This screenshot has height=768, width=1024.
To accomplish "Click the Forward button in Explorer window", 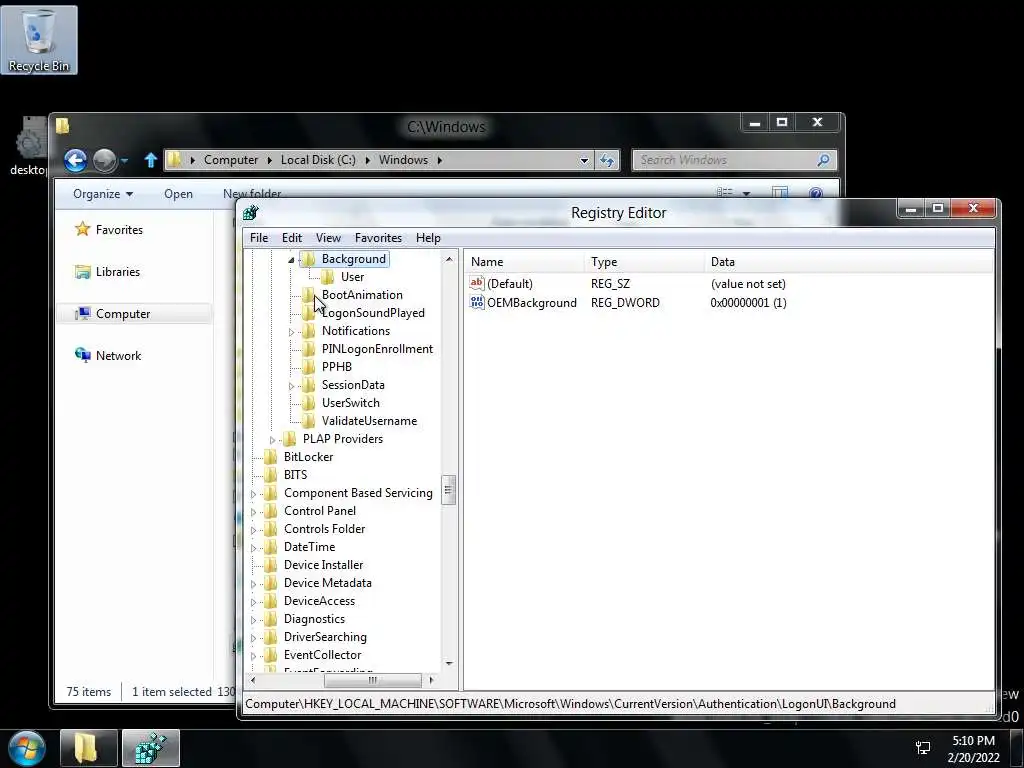I will pos(104,160).
